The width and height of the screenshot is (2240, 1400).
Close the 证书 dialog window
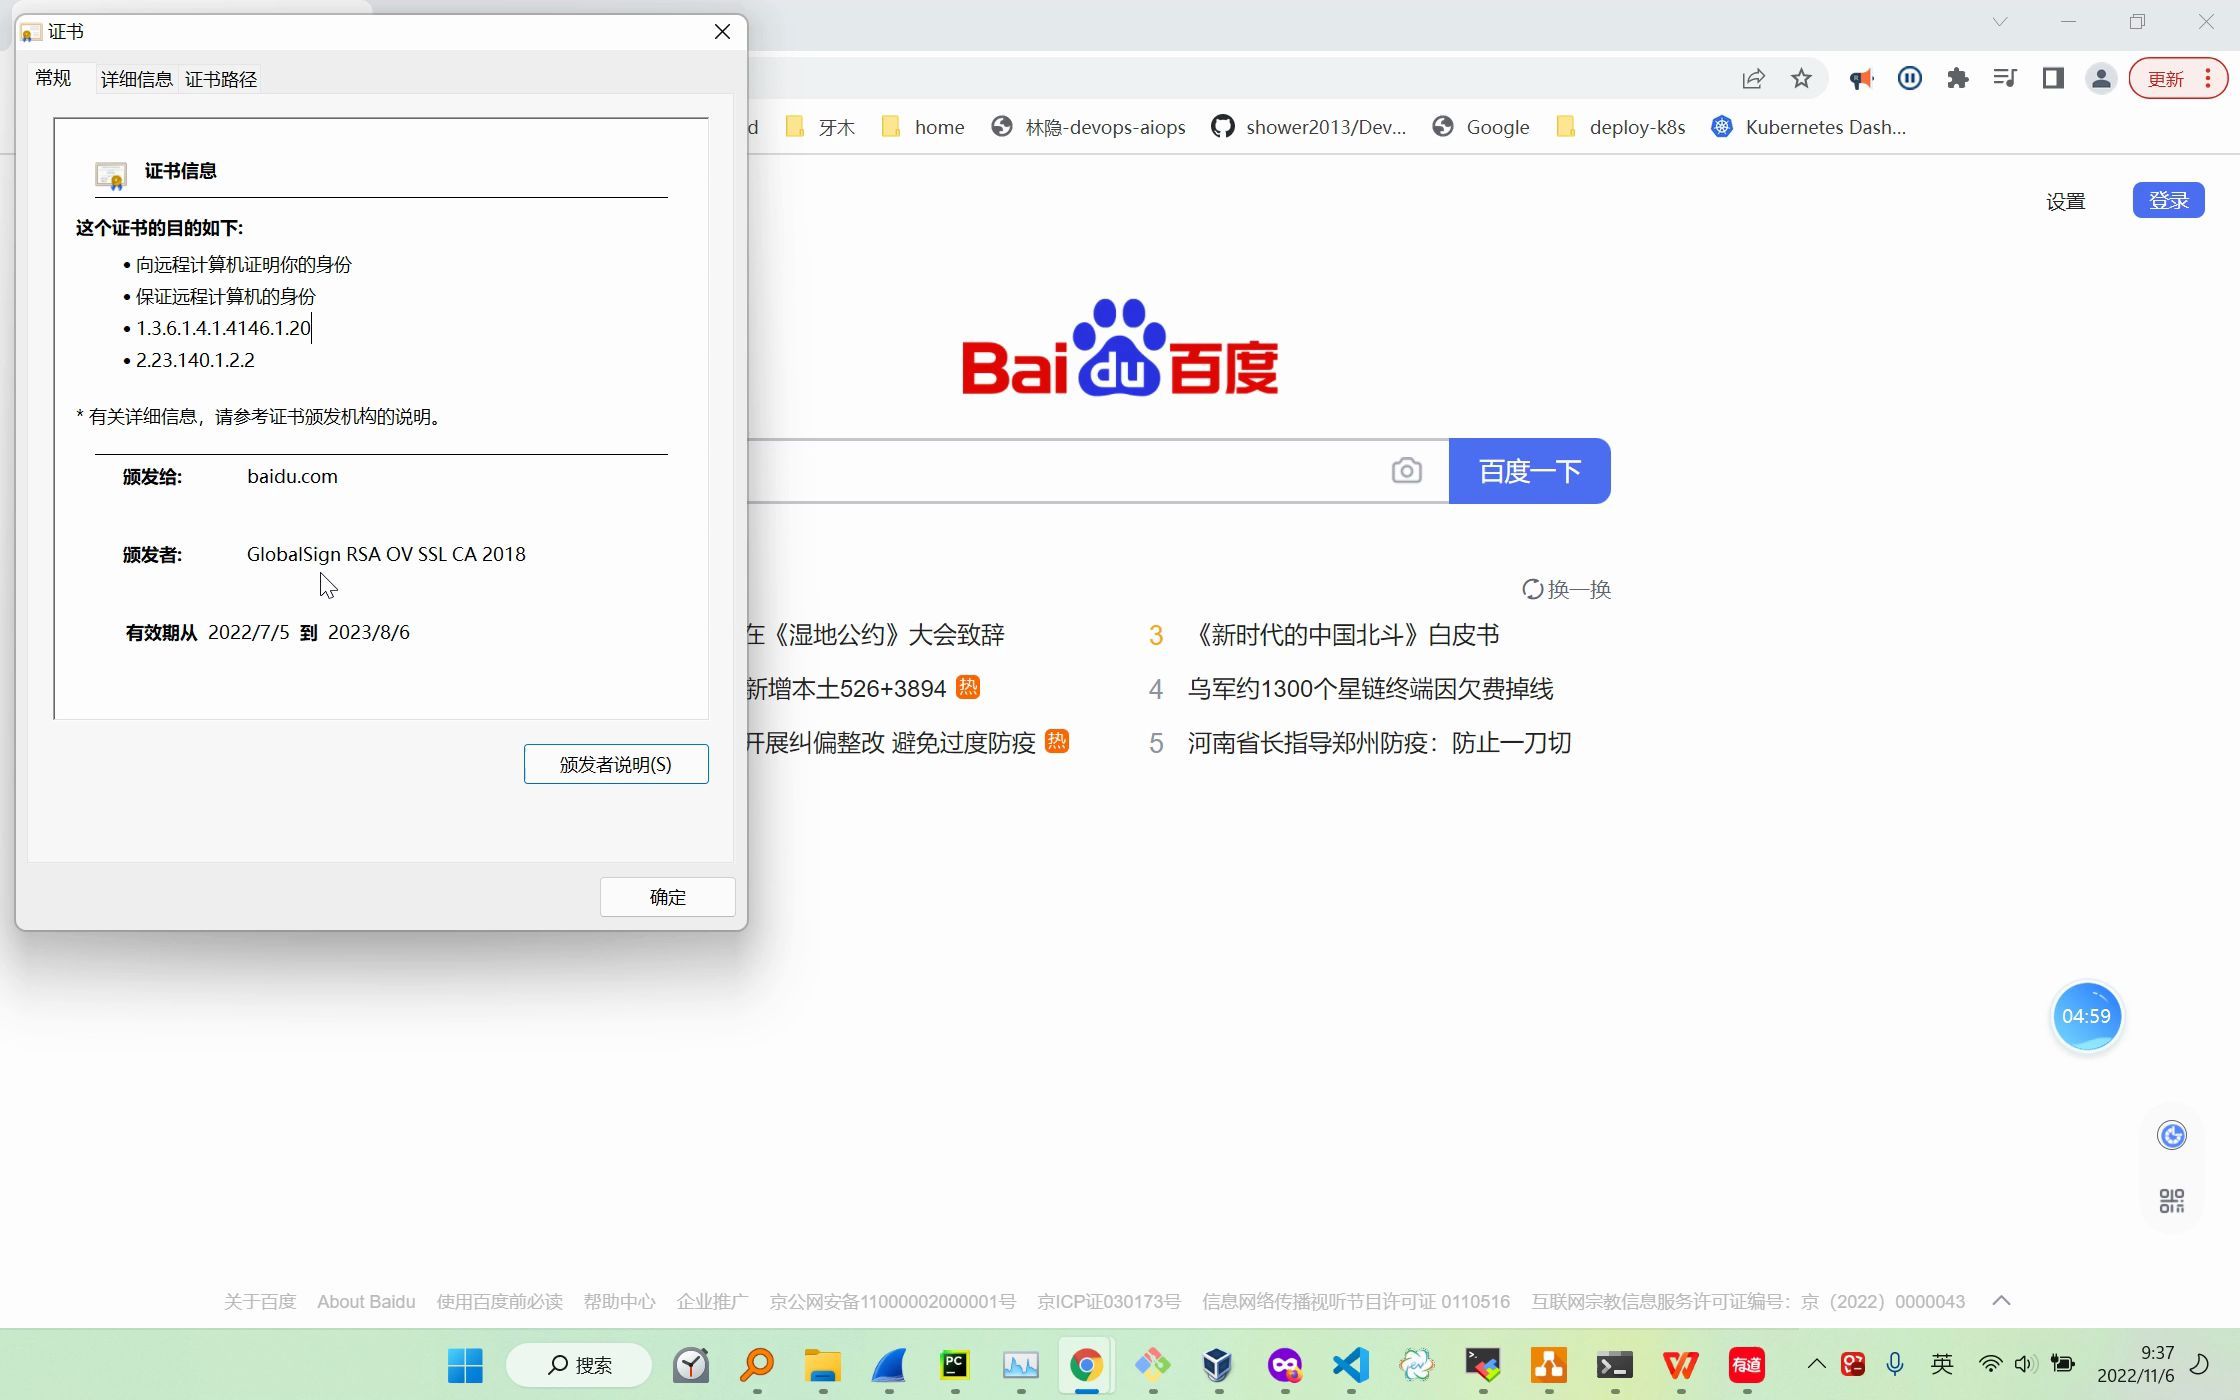coord(722,32)
